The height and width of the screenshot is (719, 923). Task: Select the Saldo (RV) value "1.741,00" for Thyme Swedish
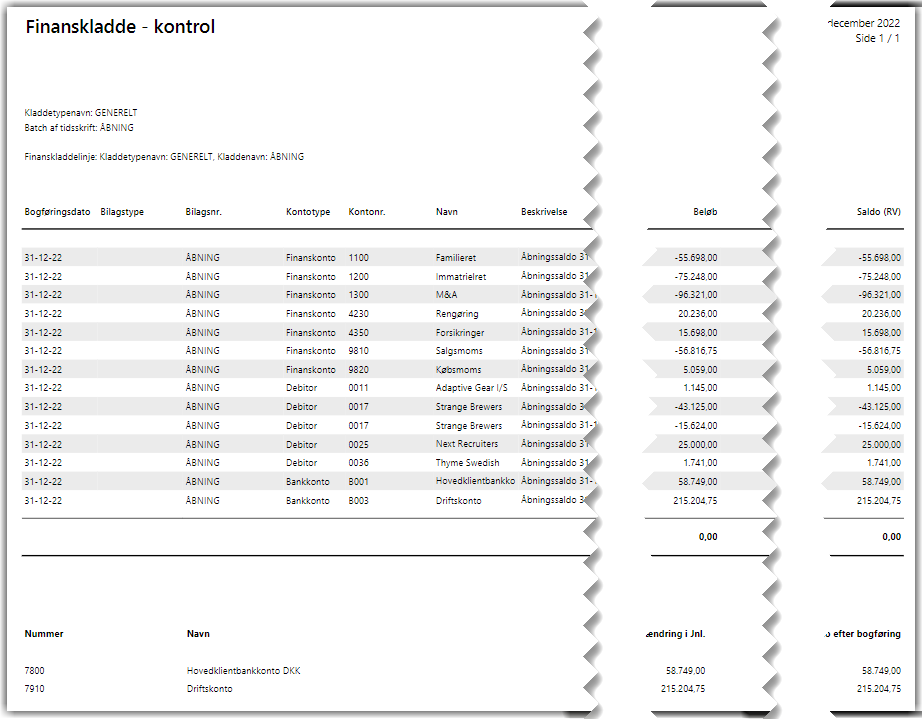pyautogui.click(x=884, y=463)
